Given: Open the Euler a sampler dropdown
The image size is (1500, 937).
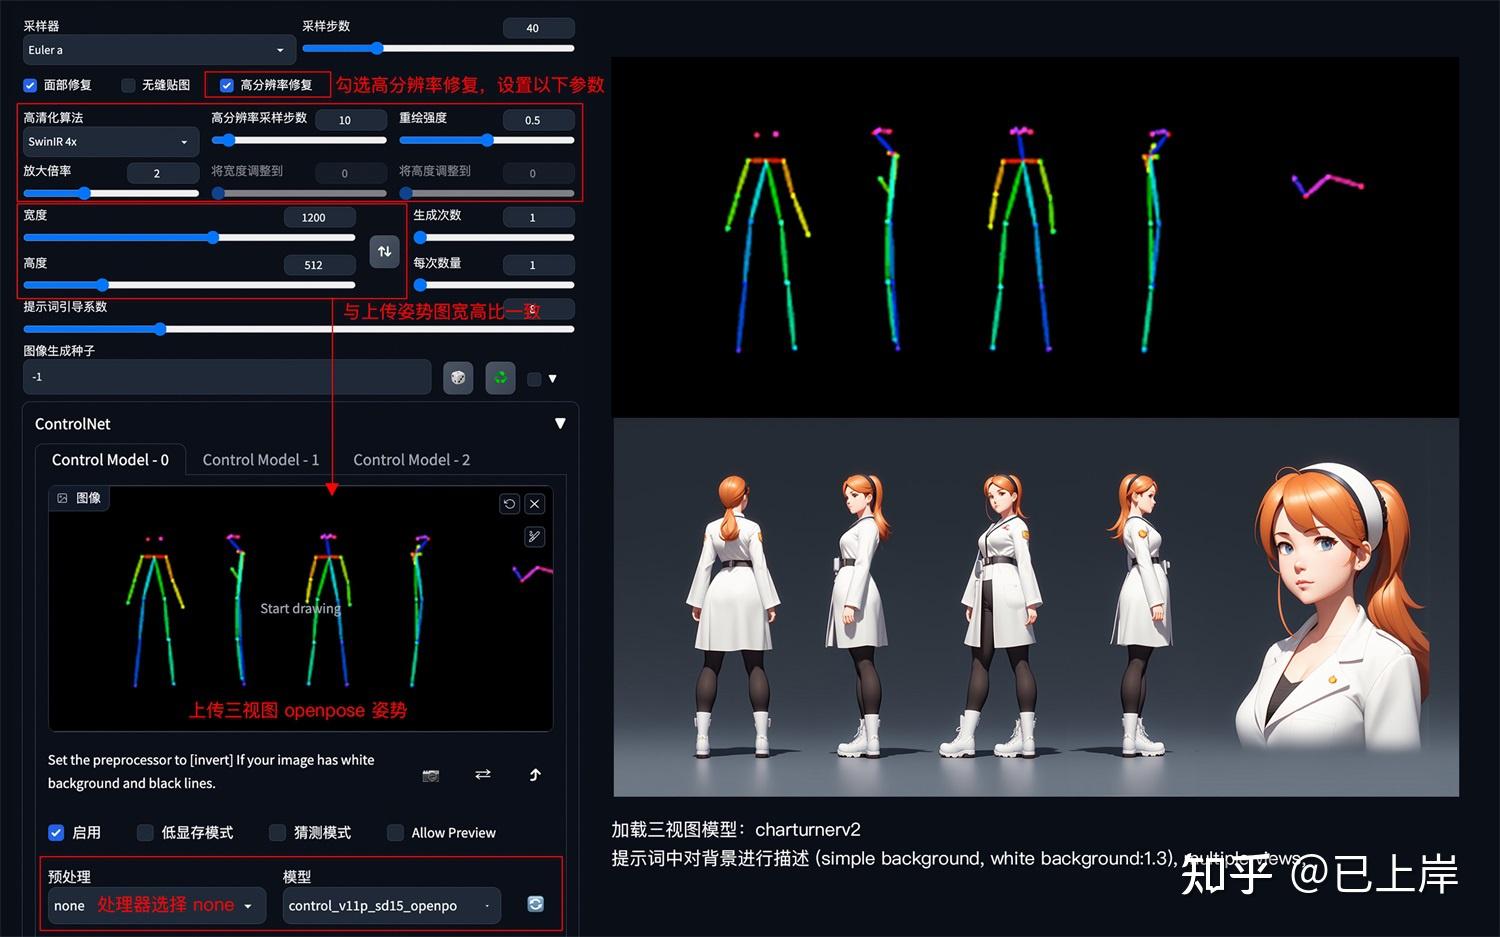Looking at the screenshot, I should (158, 49).
